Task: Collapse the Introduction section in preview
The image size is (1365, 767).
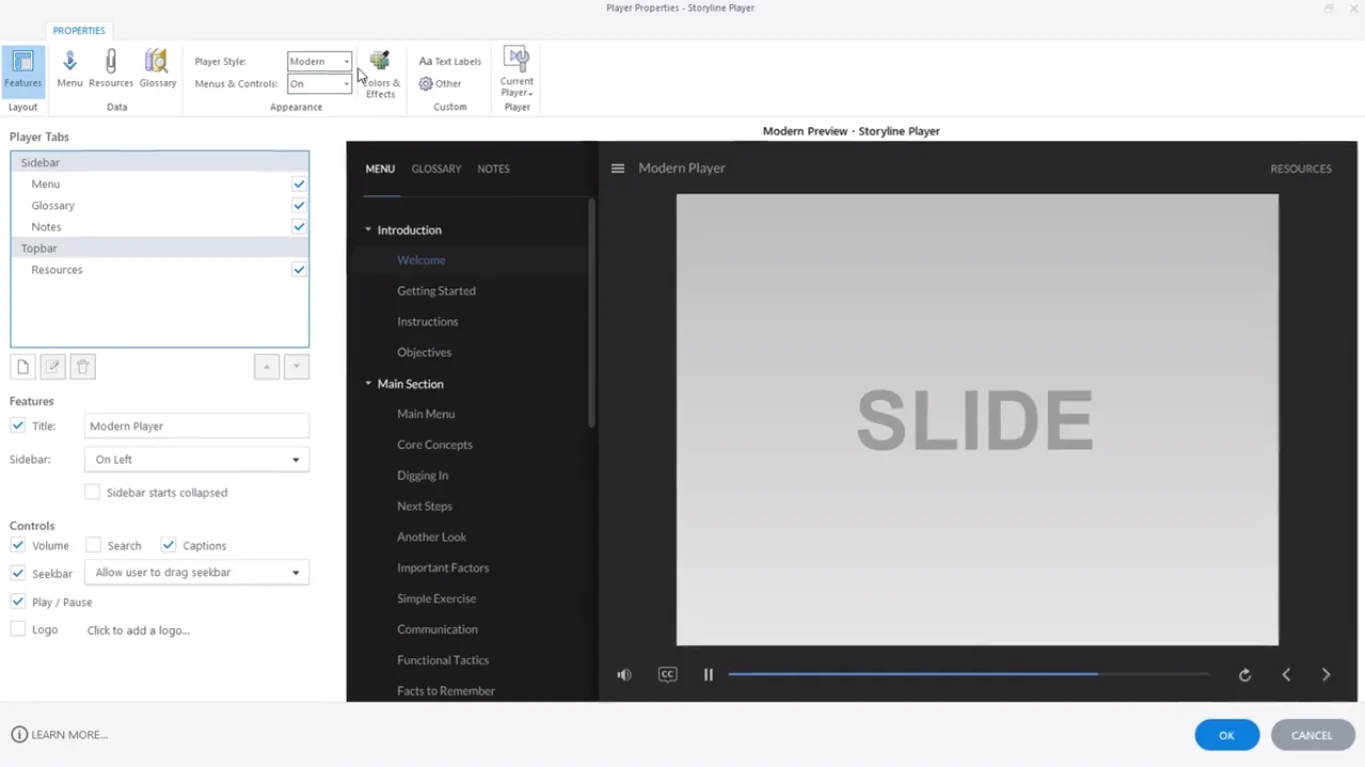Action: pyautogui.click(x=368, y=230)
